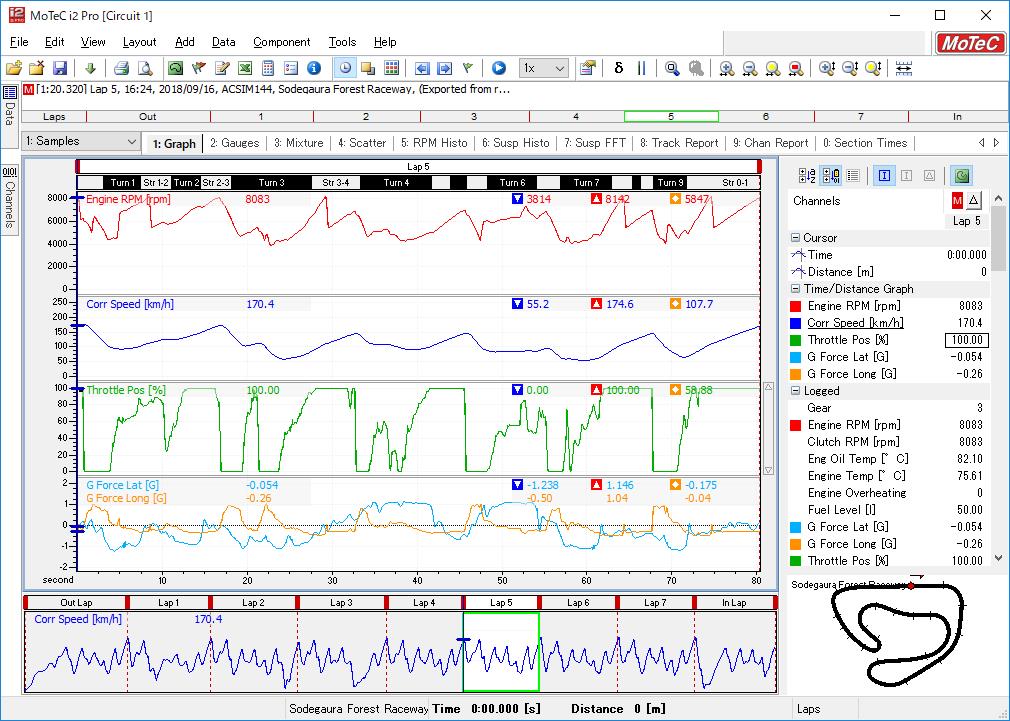Select lap 7 in the top lap bar
The image size is (1010, 721).
point(861,117)
